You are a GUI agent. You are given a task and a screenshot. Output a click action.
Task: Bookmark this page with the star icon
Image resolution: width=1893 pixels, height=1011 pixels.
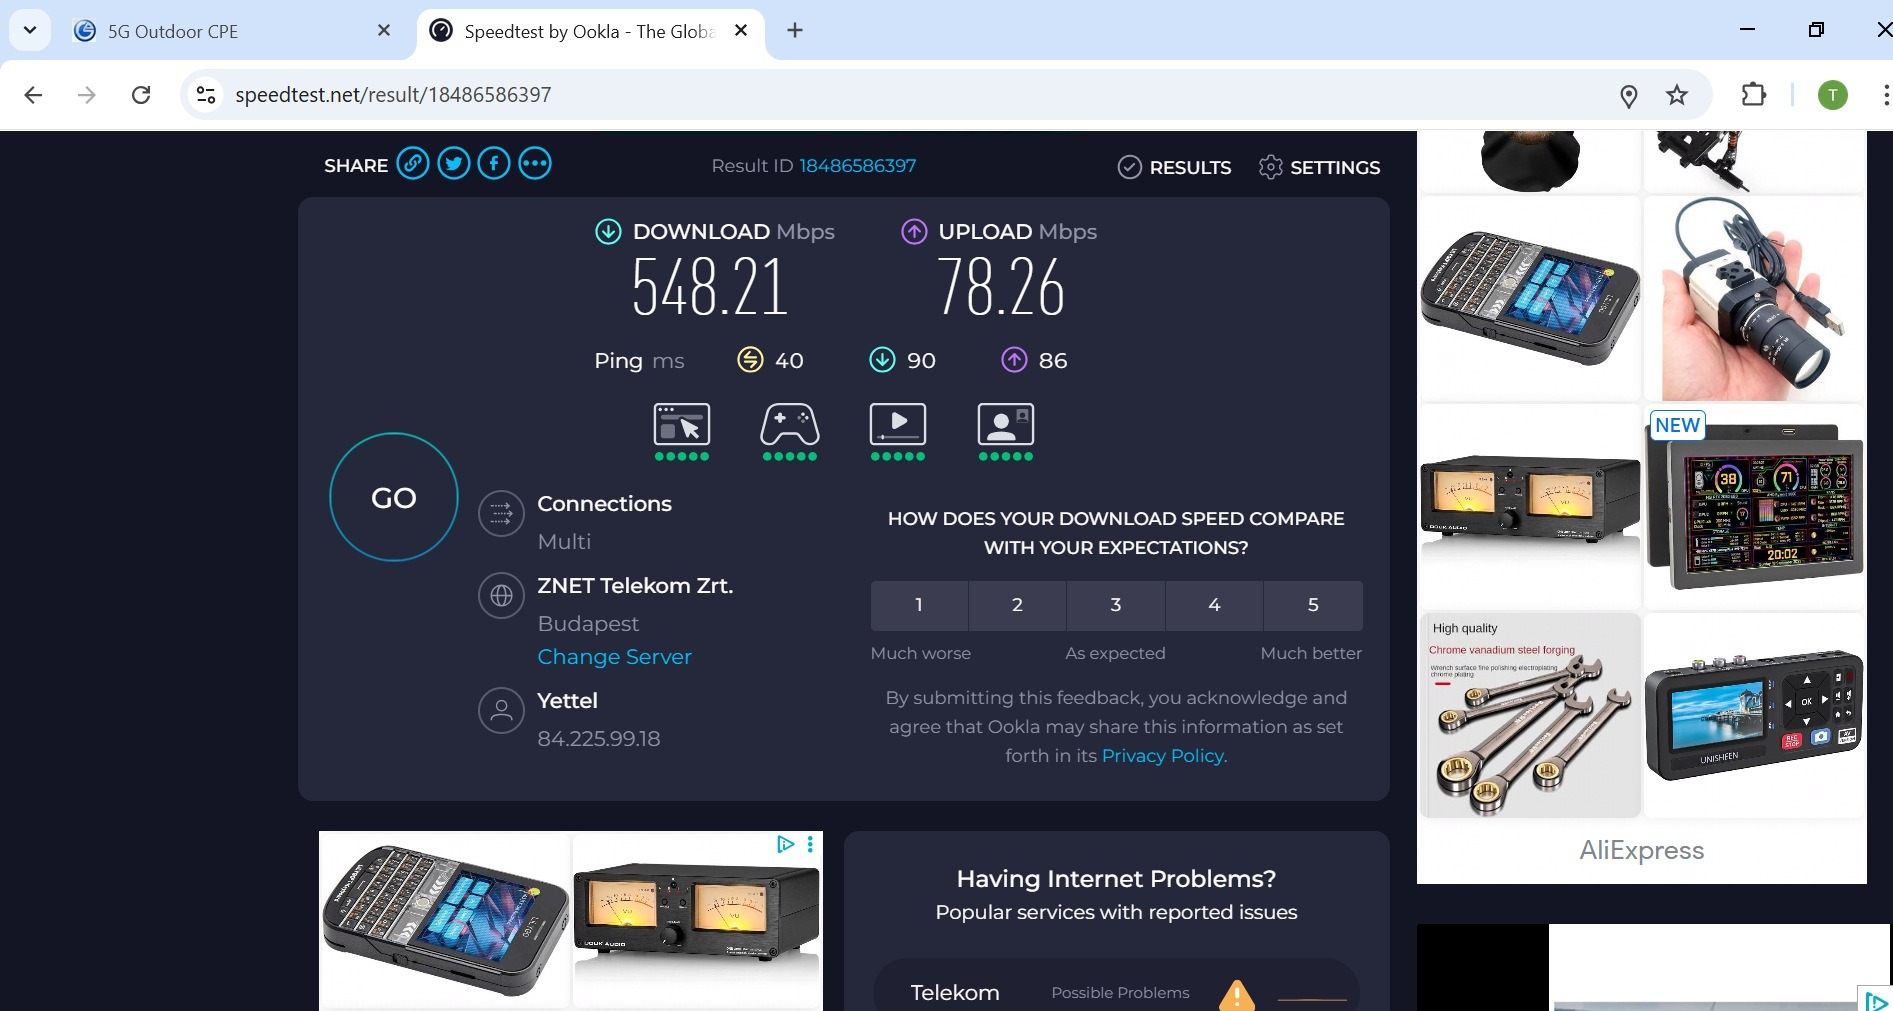point(1677,95)
